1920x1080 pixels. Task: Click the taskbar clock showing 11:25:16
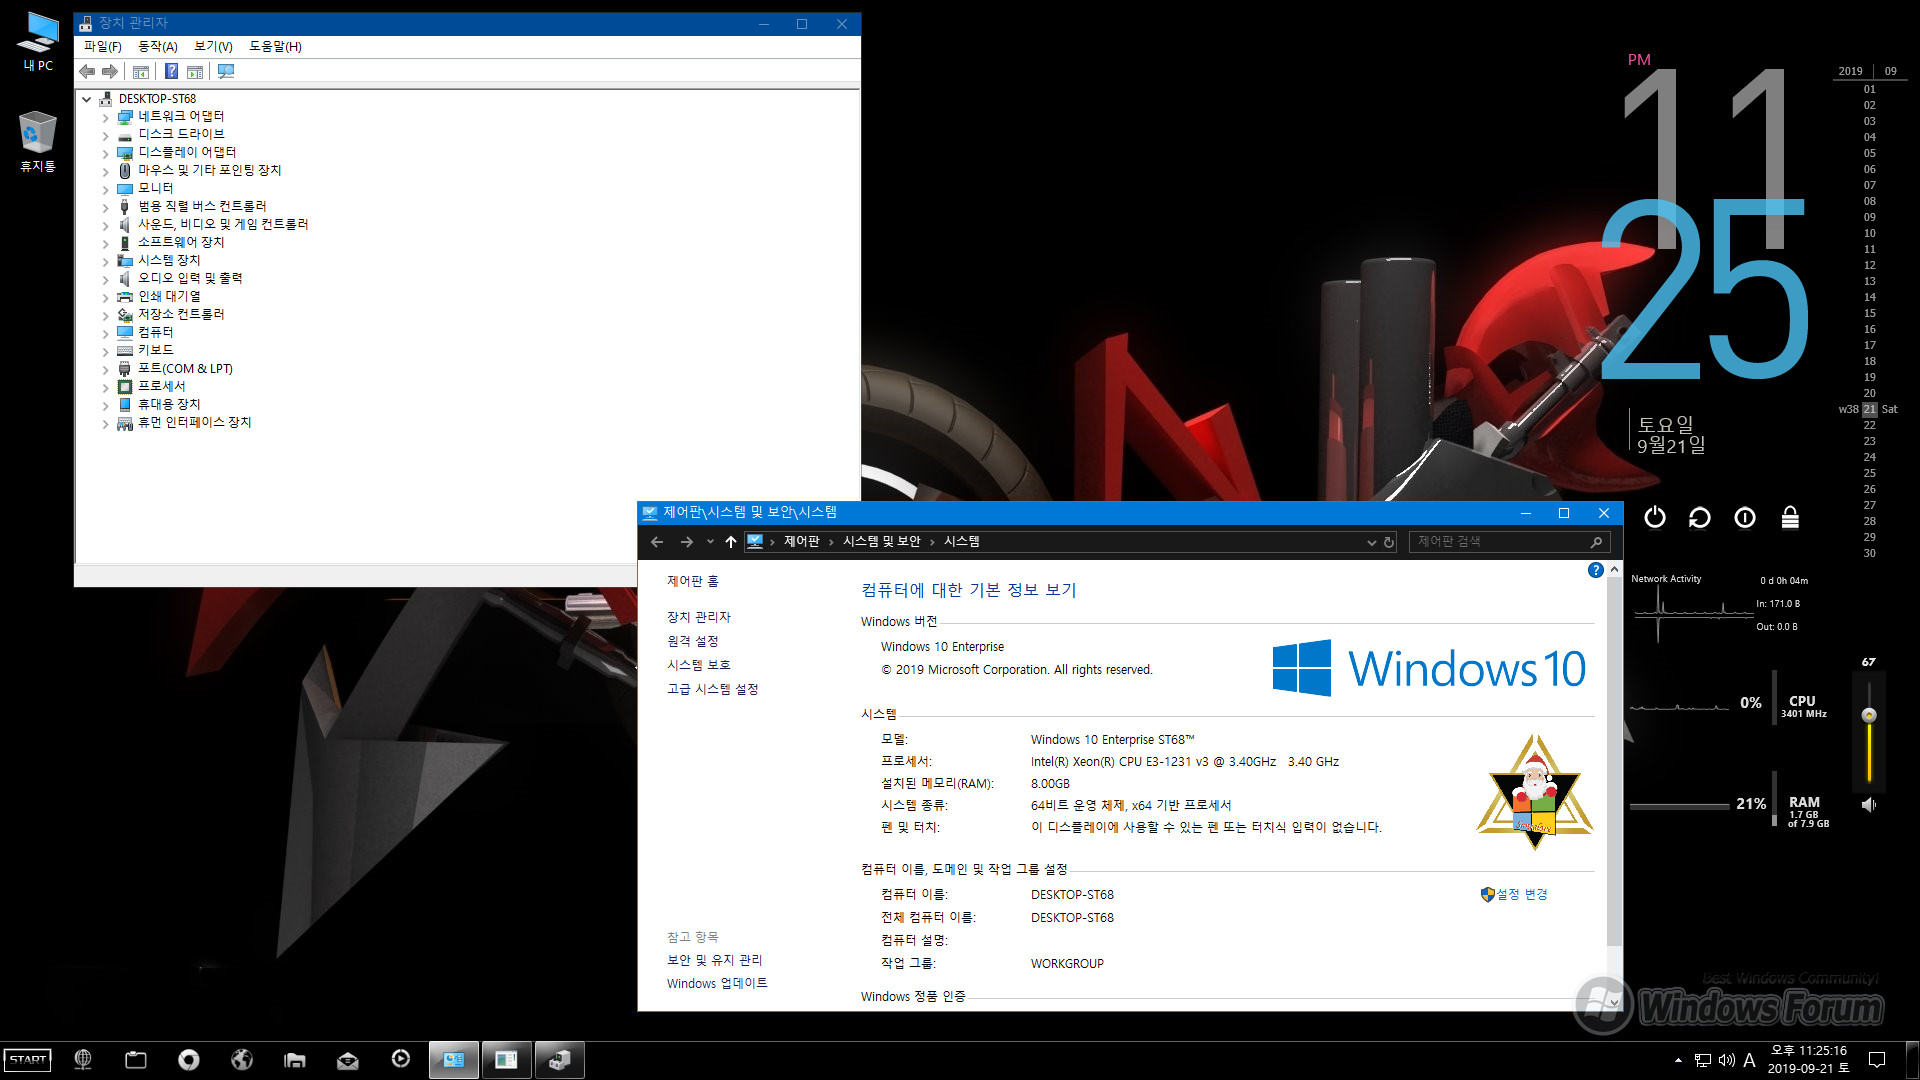pyautogui.click(x=1808, y=1060)
